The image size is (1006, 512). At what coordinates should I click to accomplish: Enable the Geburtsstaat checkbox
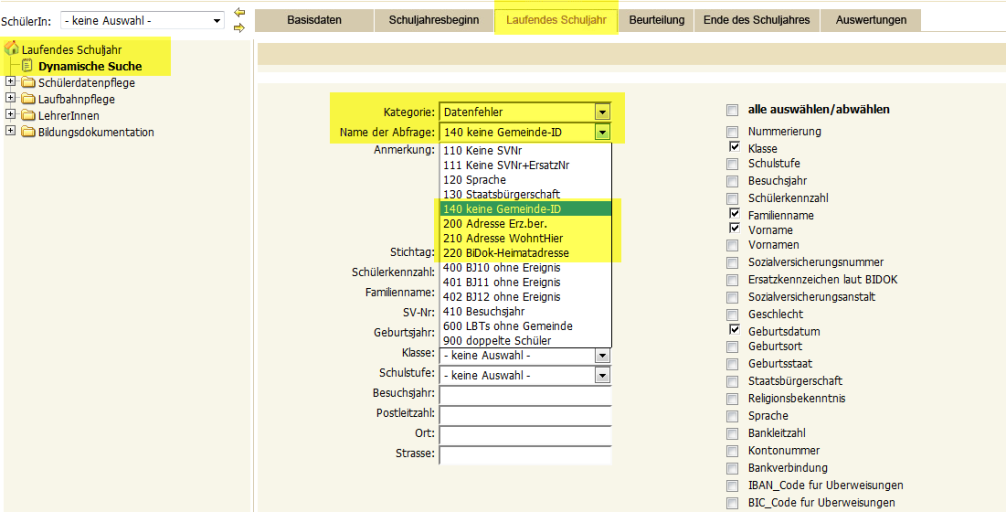pos(732,364)
